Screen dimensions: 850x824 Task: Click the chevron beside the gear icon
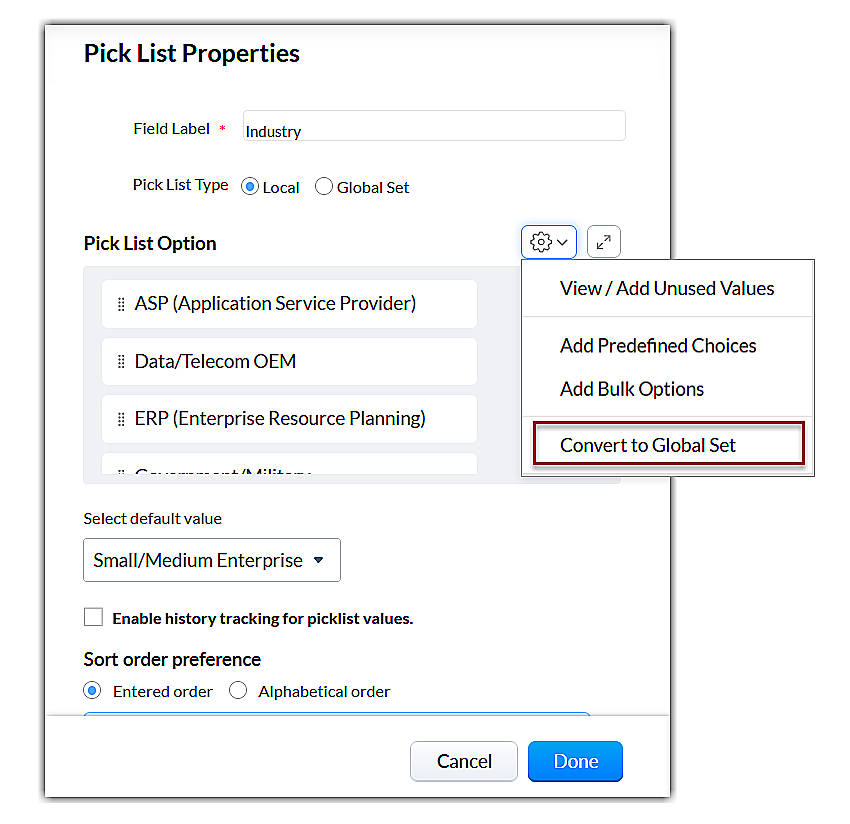tap(562, 242)
